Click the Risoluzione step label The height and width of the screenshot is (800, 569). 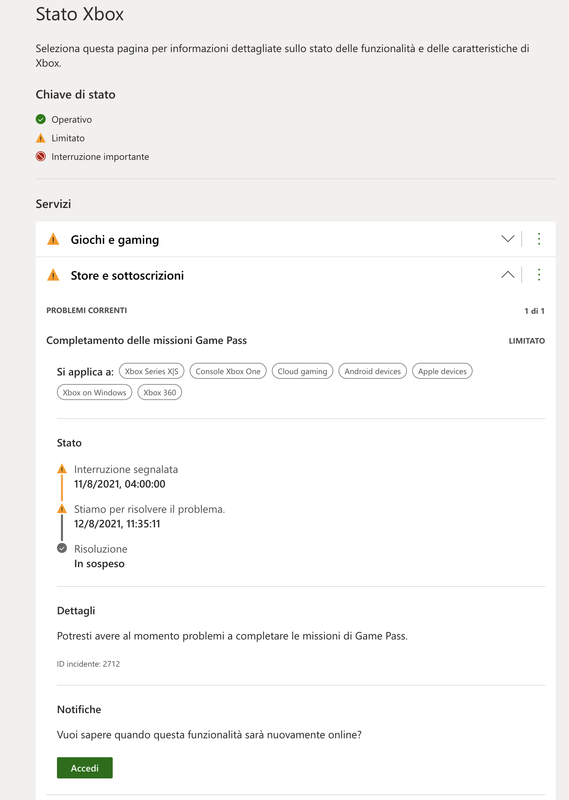click(101, 549)
